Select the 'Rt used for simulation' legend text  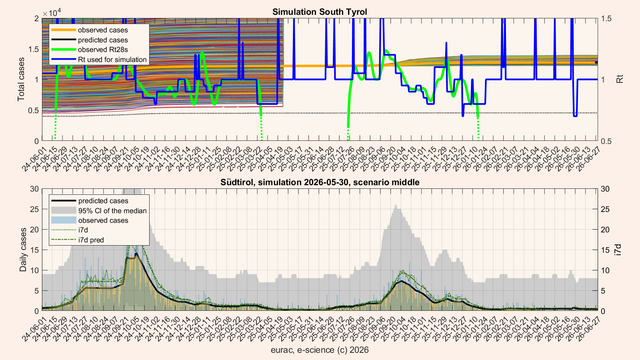point(112,60)
